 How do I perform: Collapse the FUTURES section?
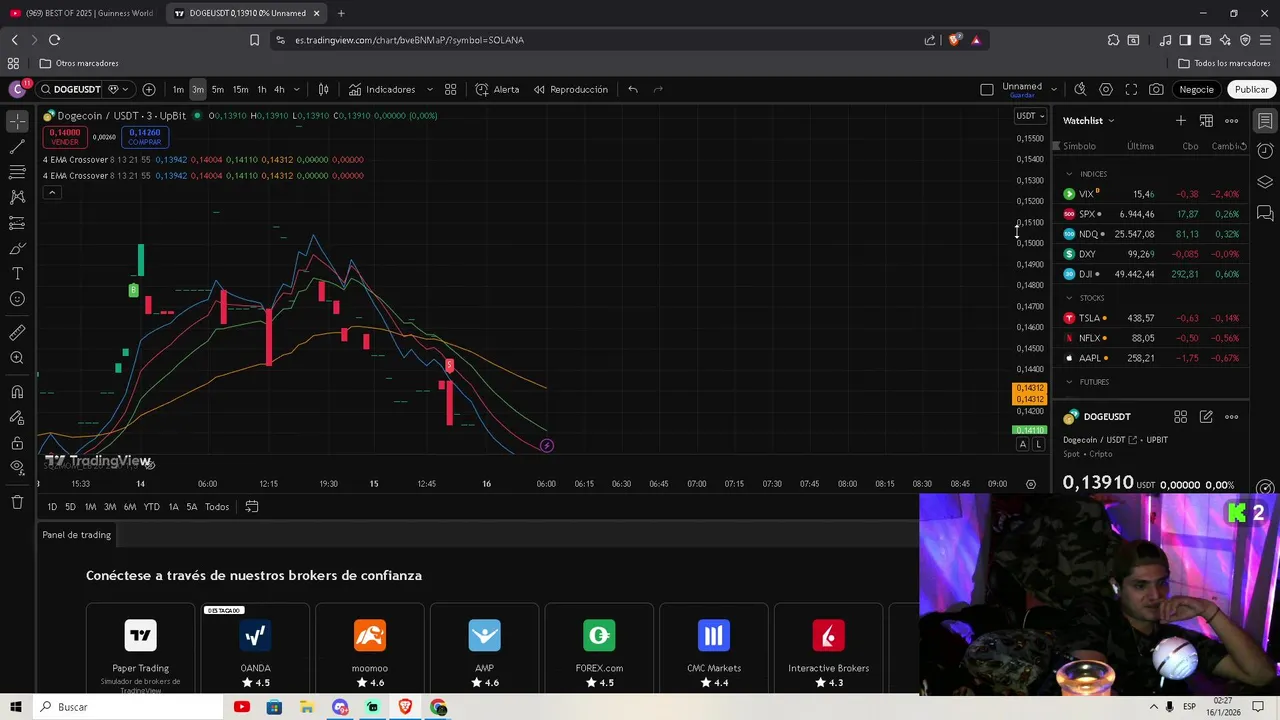coord(1069,382)
